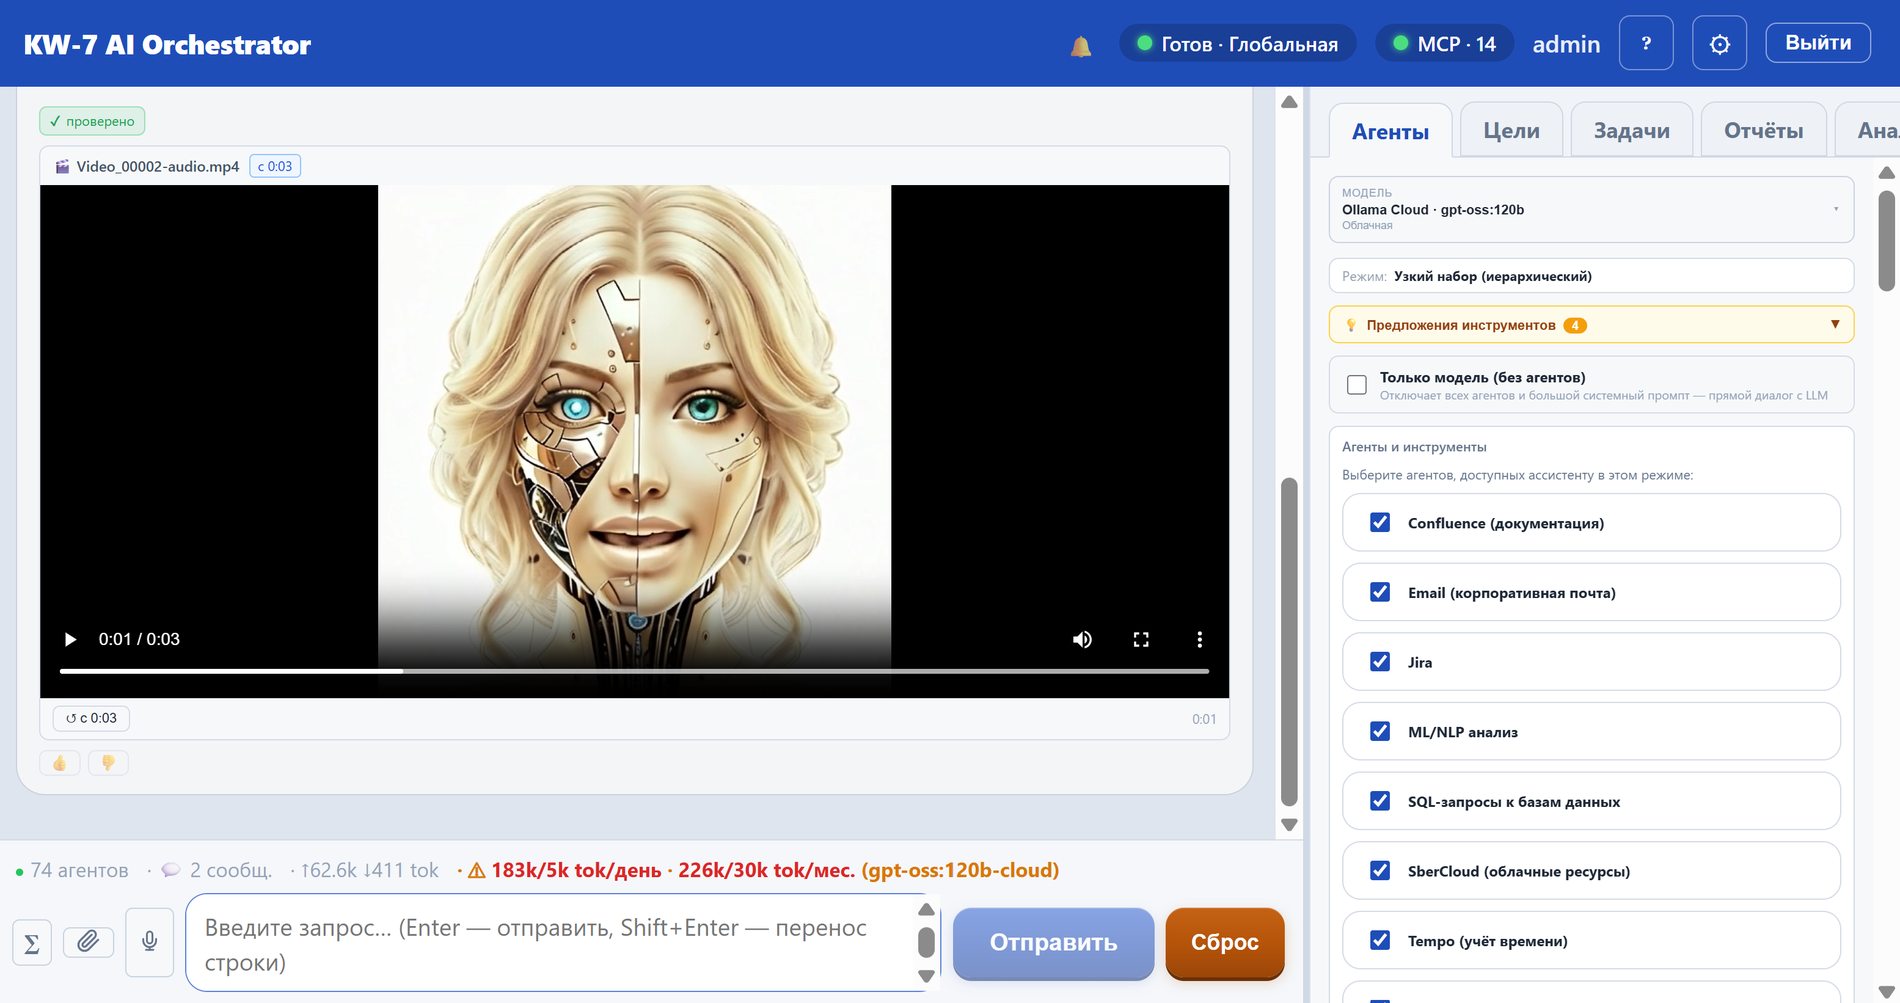Click the 'с 0:03' badge next to filename
This screenshot has width=1900, height=1003.
[x=275, y=166]
